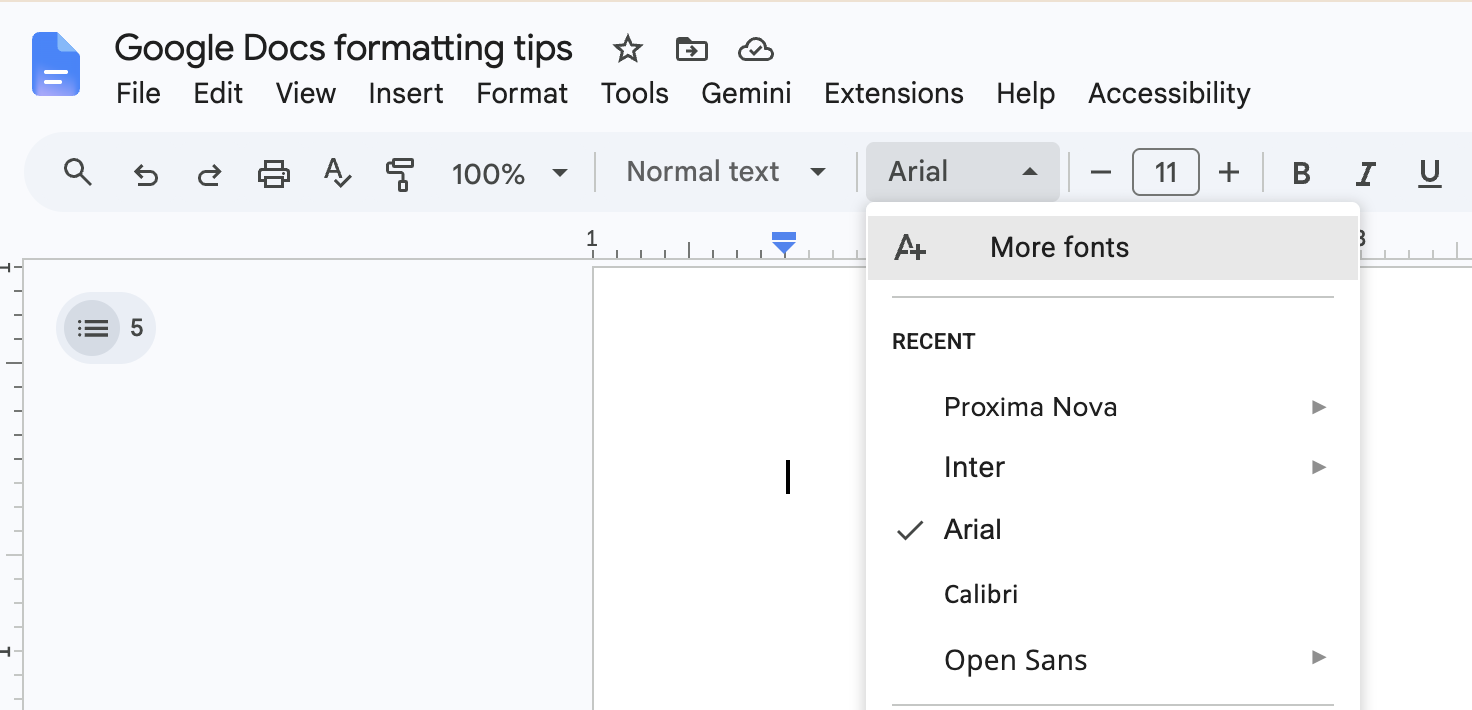Move document using folder icon
Screen dimensions: 1472x710
[691, 48]
